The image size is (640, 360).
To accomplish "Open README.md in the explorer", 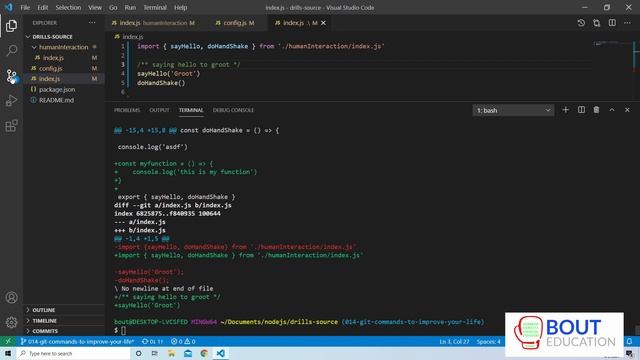I will [x=56, y=100].
